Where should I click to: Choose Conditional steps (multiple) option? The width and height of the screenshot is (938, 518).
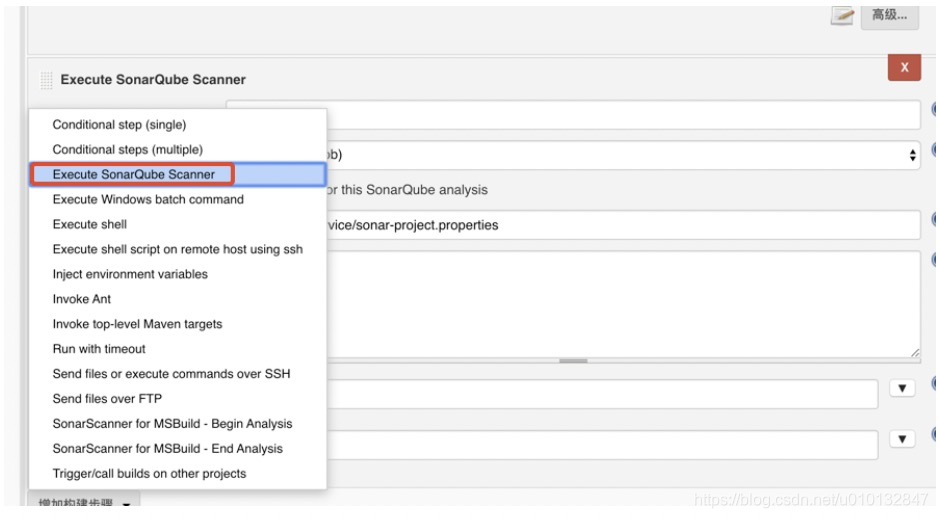pyautogui.click(x=178, y=150)
